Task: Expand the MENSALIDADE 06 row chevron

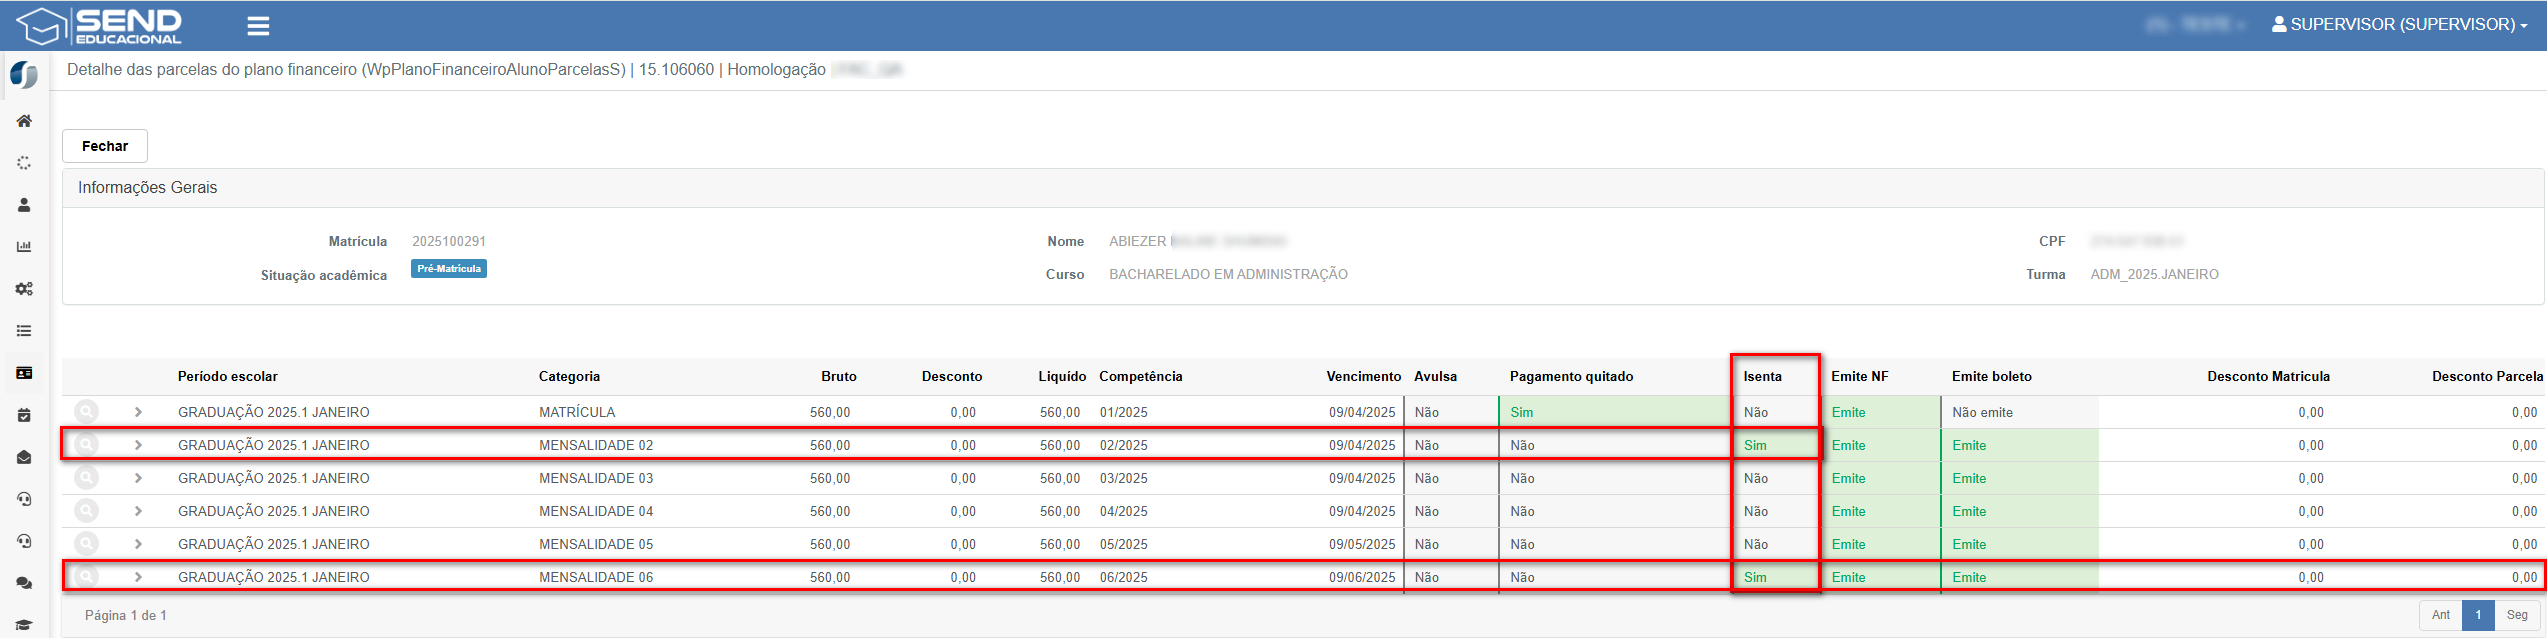Action: pos(138,577)
